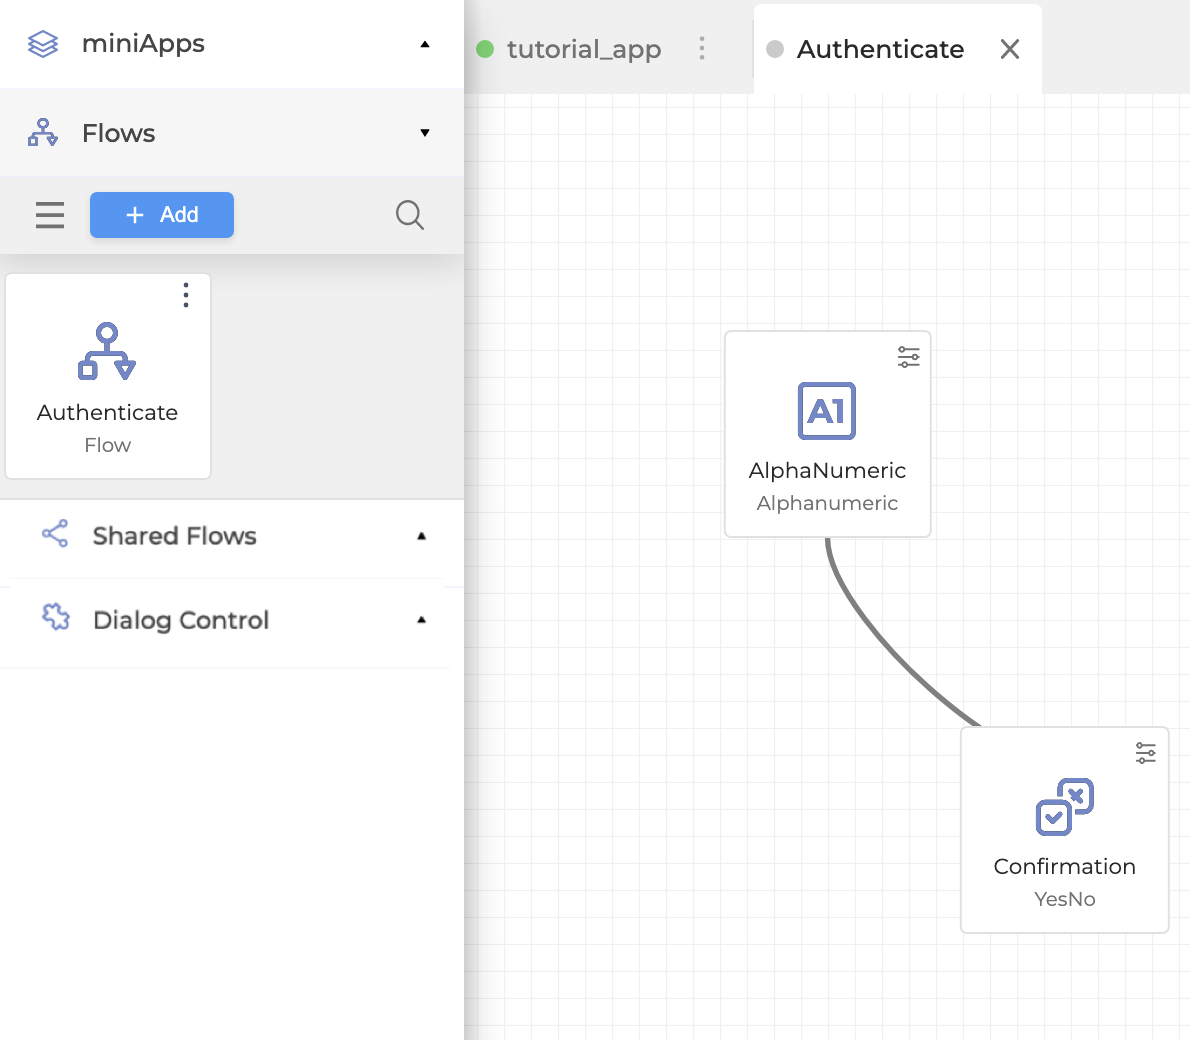Screen dimensions: 1192x1040
Task: Open the hamburger list menu
Action: click(50, 215)
